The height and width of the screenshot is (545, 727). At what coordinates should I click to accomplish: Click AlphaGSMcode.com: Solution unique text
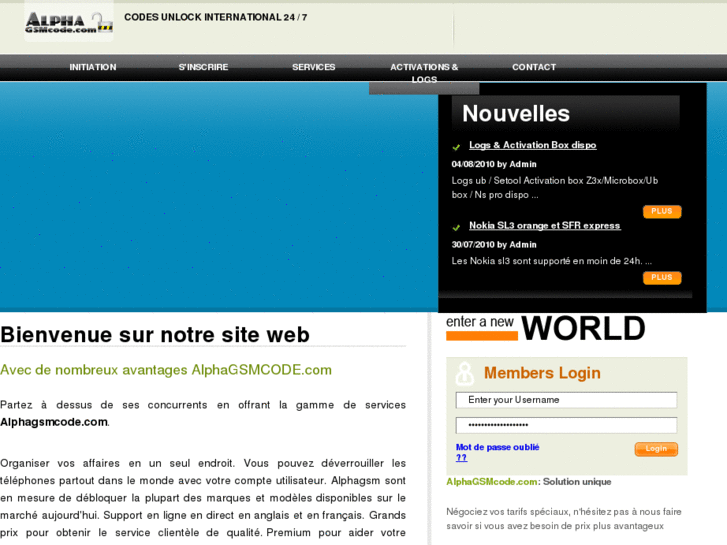click(529, 482)
